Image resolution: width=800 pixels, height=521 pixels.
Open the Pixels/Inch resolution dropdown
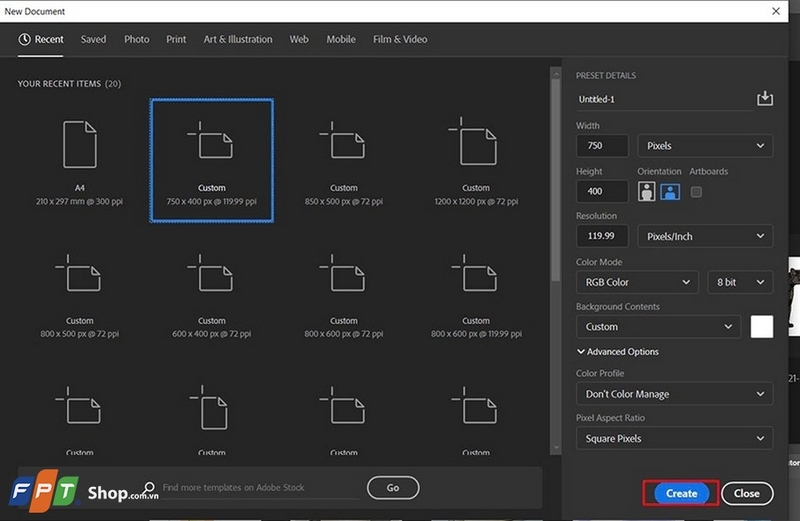[x=705, y=236]
